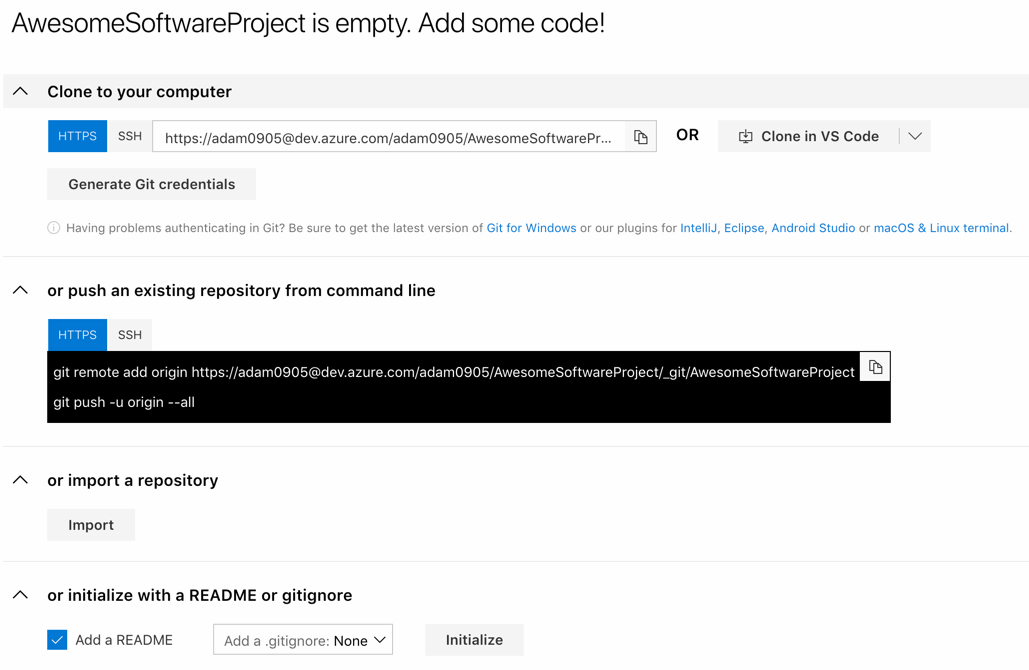1029x670 pixels.
Task: Click inside the clone URL field
Action: pos(390,136)
